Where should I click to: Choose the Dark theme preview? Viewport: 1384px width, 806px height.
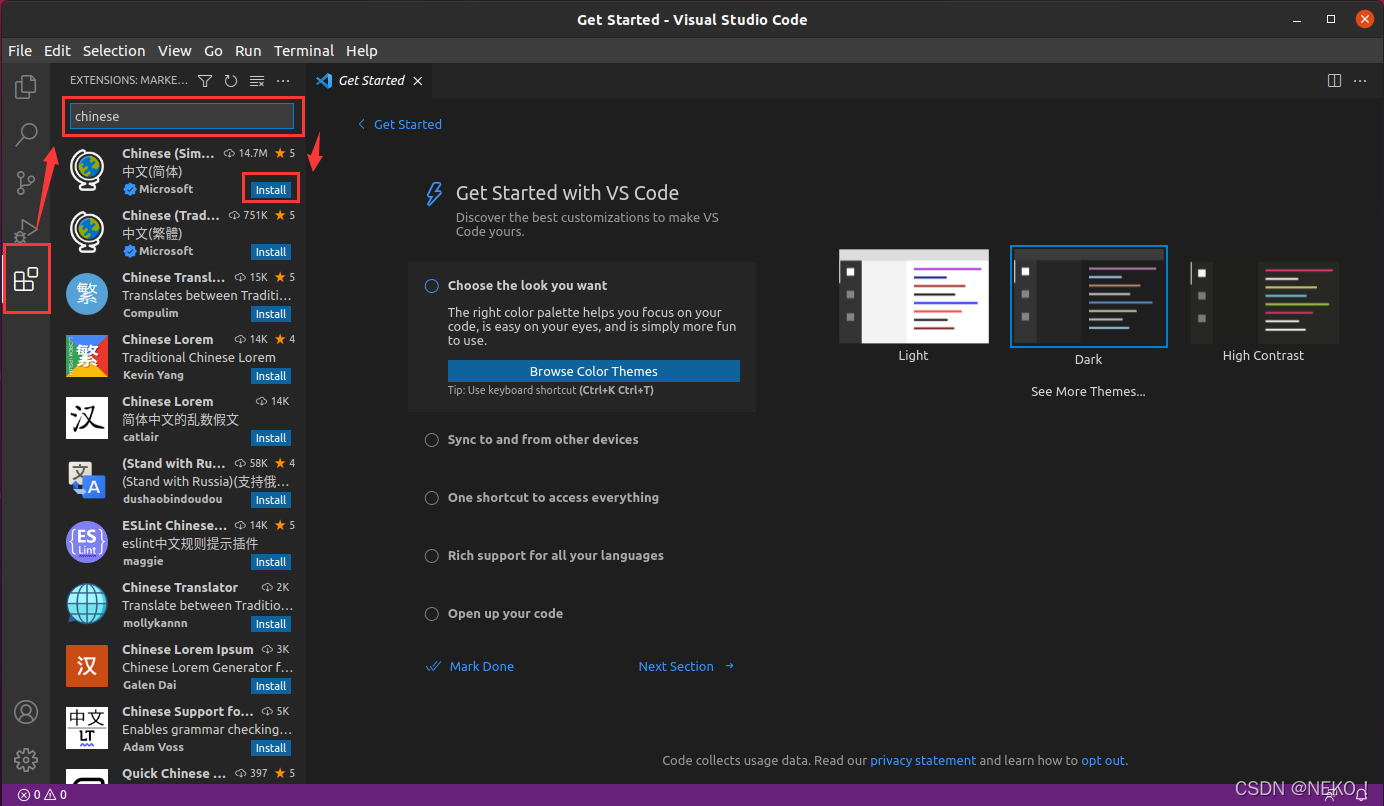coord(1088,297)
